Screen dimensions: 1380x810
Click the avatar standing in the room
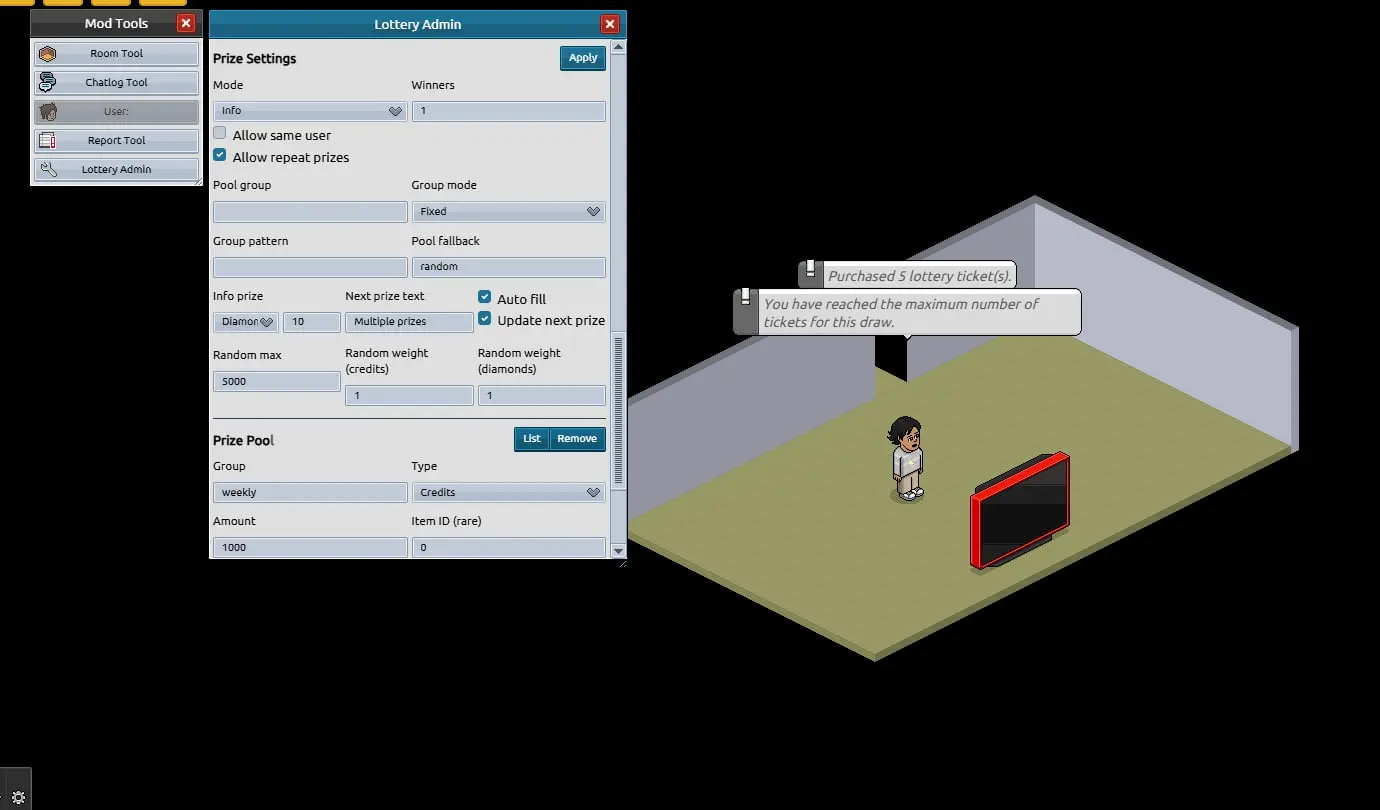point(906,458)
